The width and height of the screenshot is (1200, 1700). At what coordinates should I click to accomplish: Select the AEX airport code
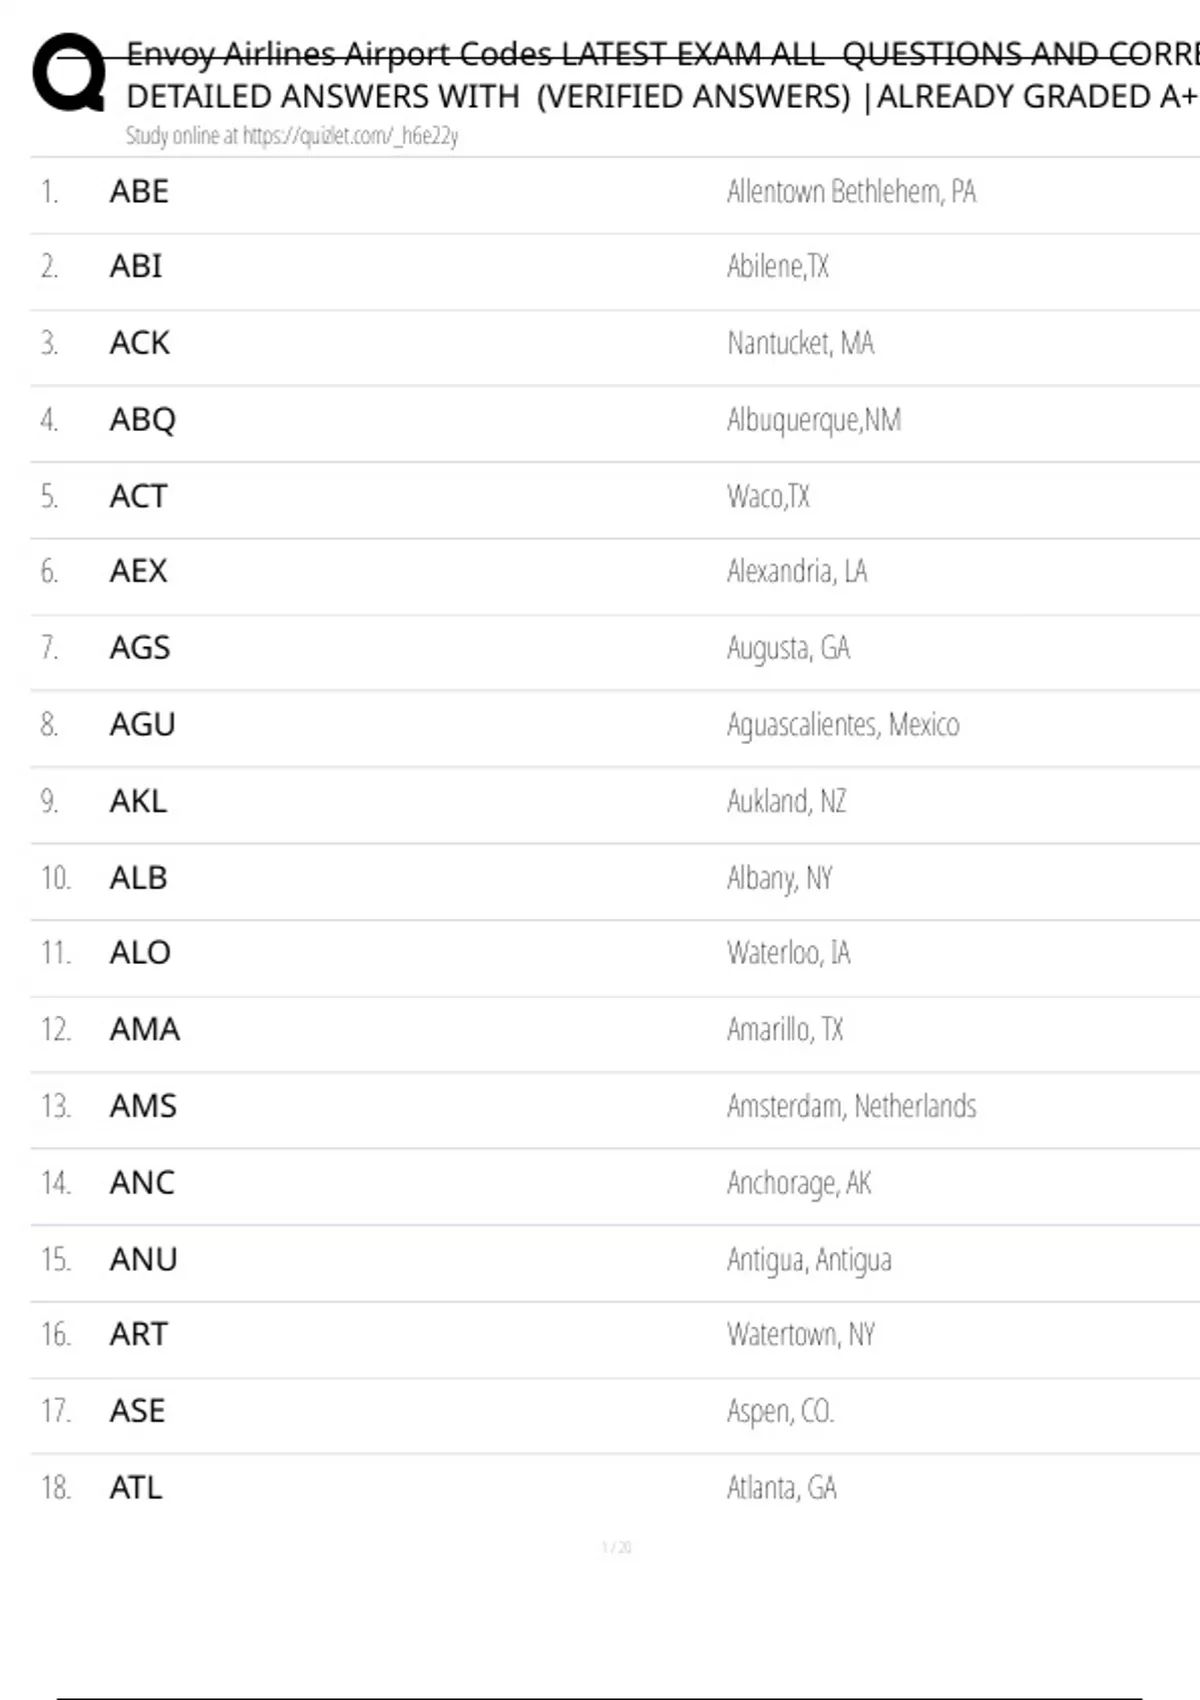tap(138, 571)
